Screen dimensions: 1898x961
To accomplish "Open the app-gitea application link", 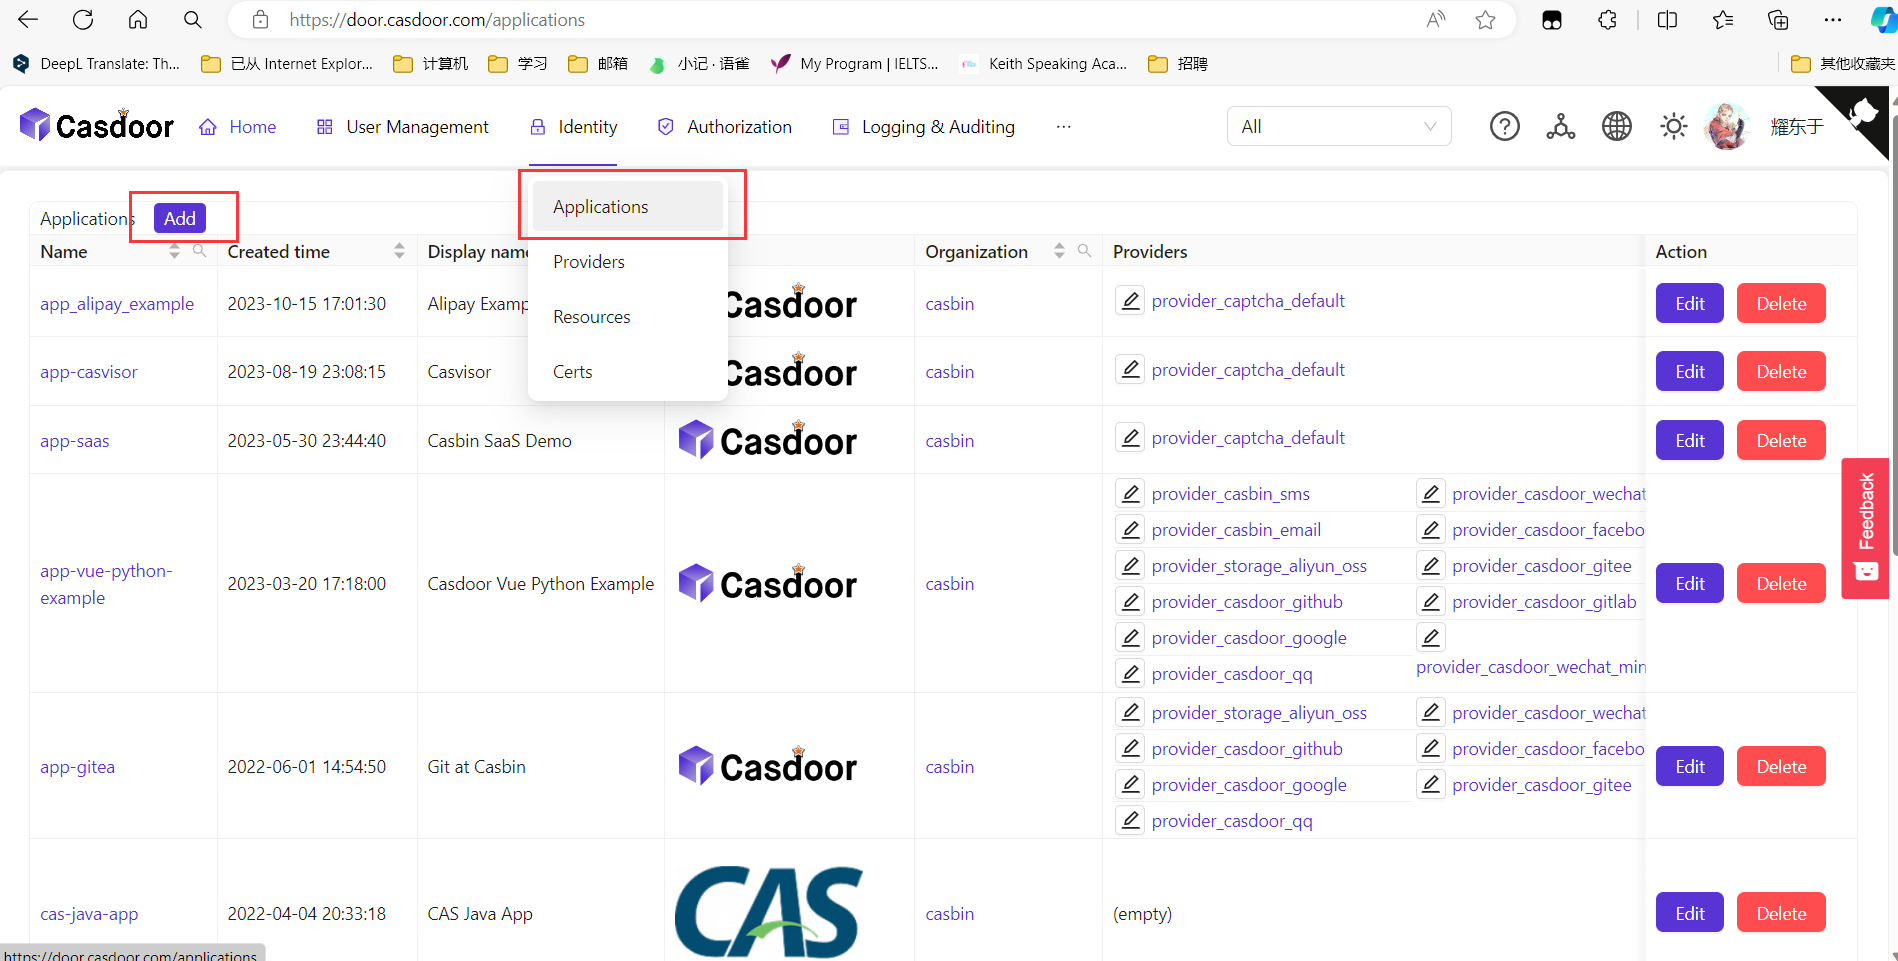I will (77, 766).
